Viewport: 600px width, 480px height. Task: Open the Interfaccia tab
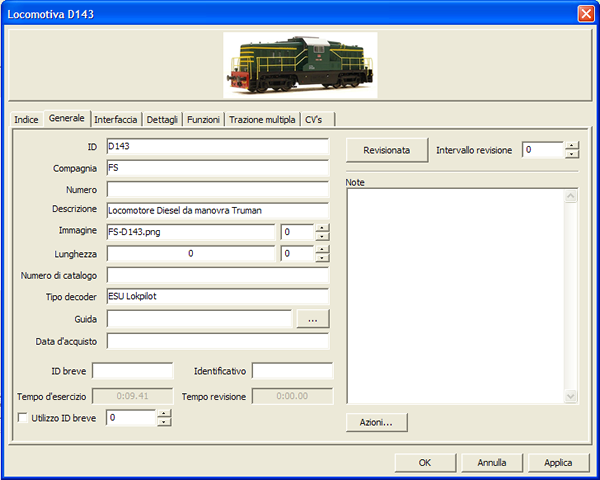(116, 119)
